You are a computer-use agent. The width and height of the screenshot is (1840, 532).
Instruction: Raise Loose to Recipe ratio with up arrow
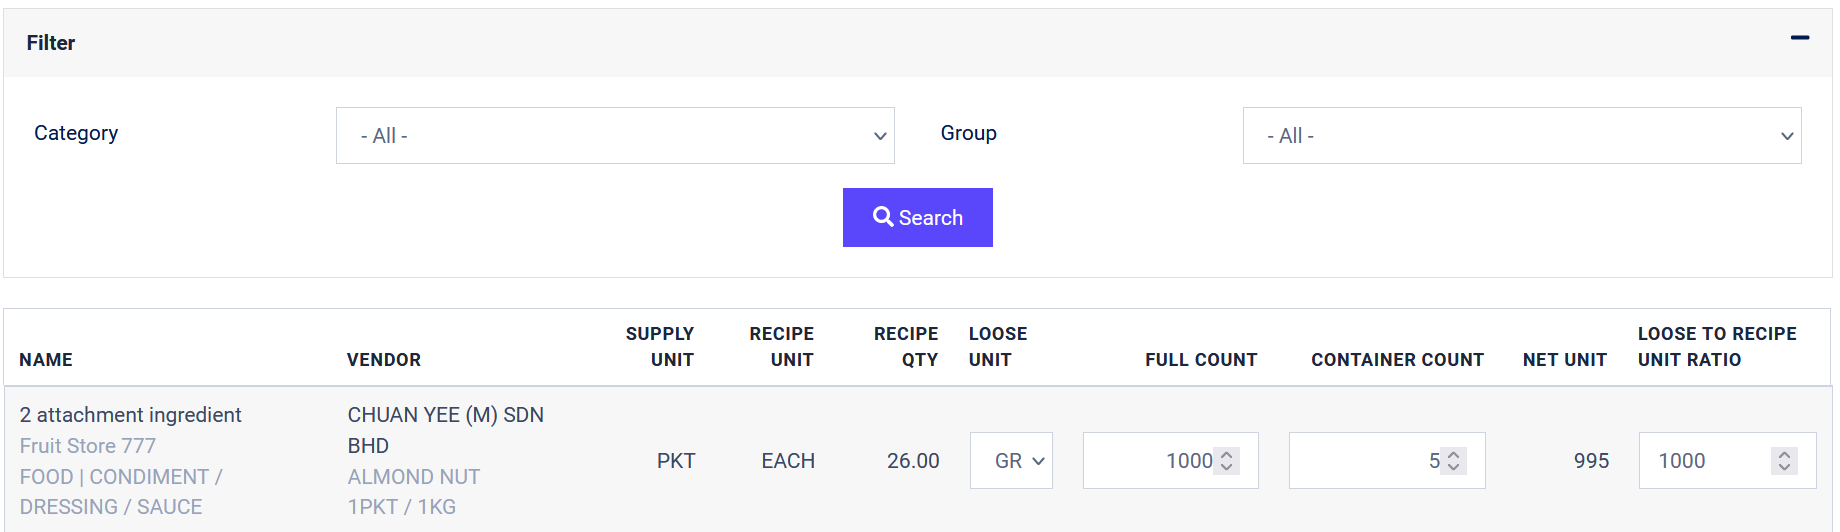[1784, 454]
